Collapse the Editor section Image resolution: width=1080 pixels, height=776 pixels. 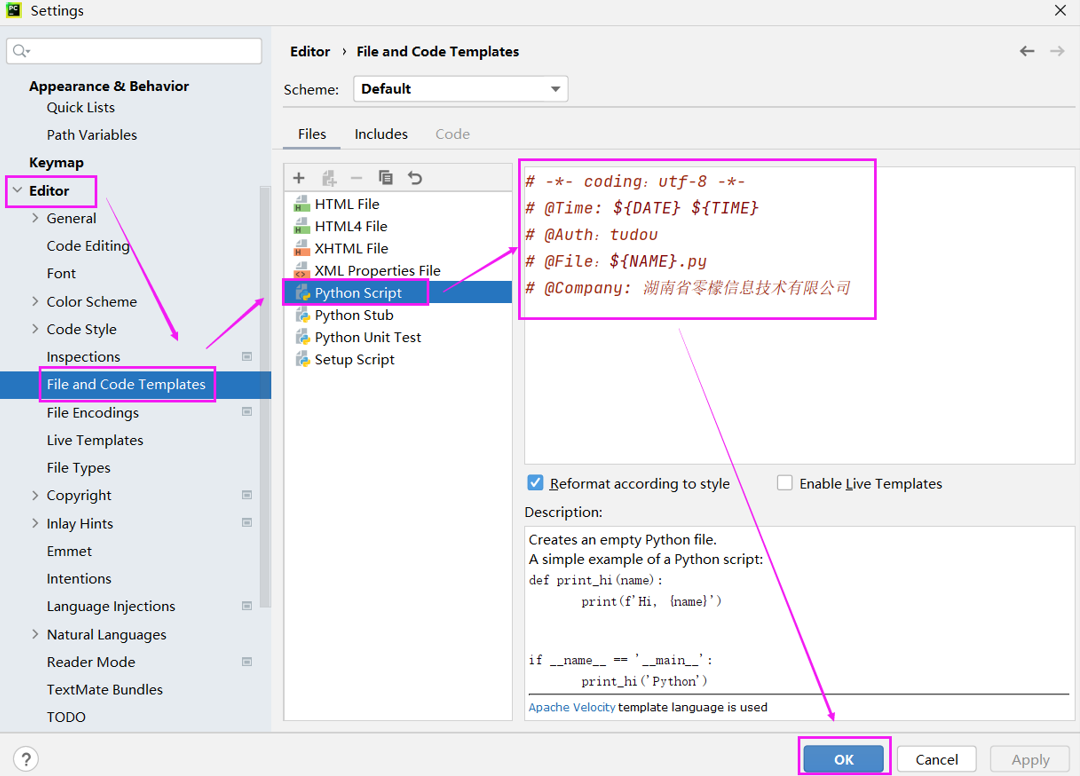[17, 190]
